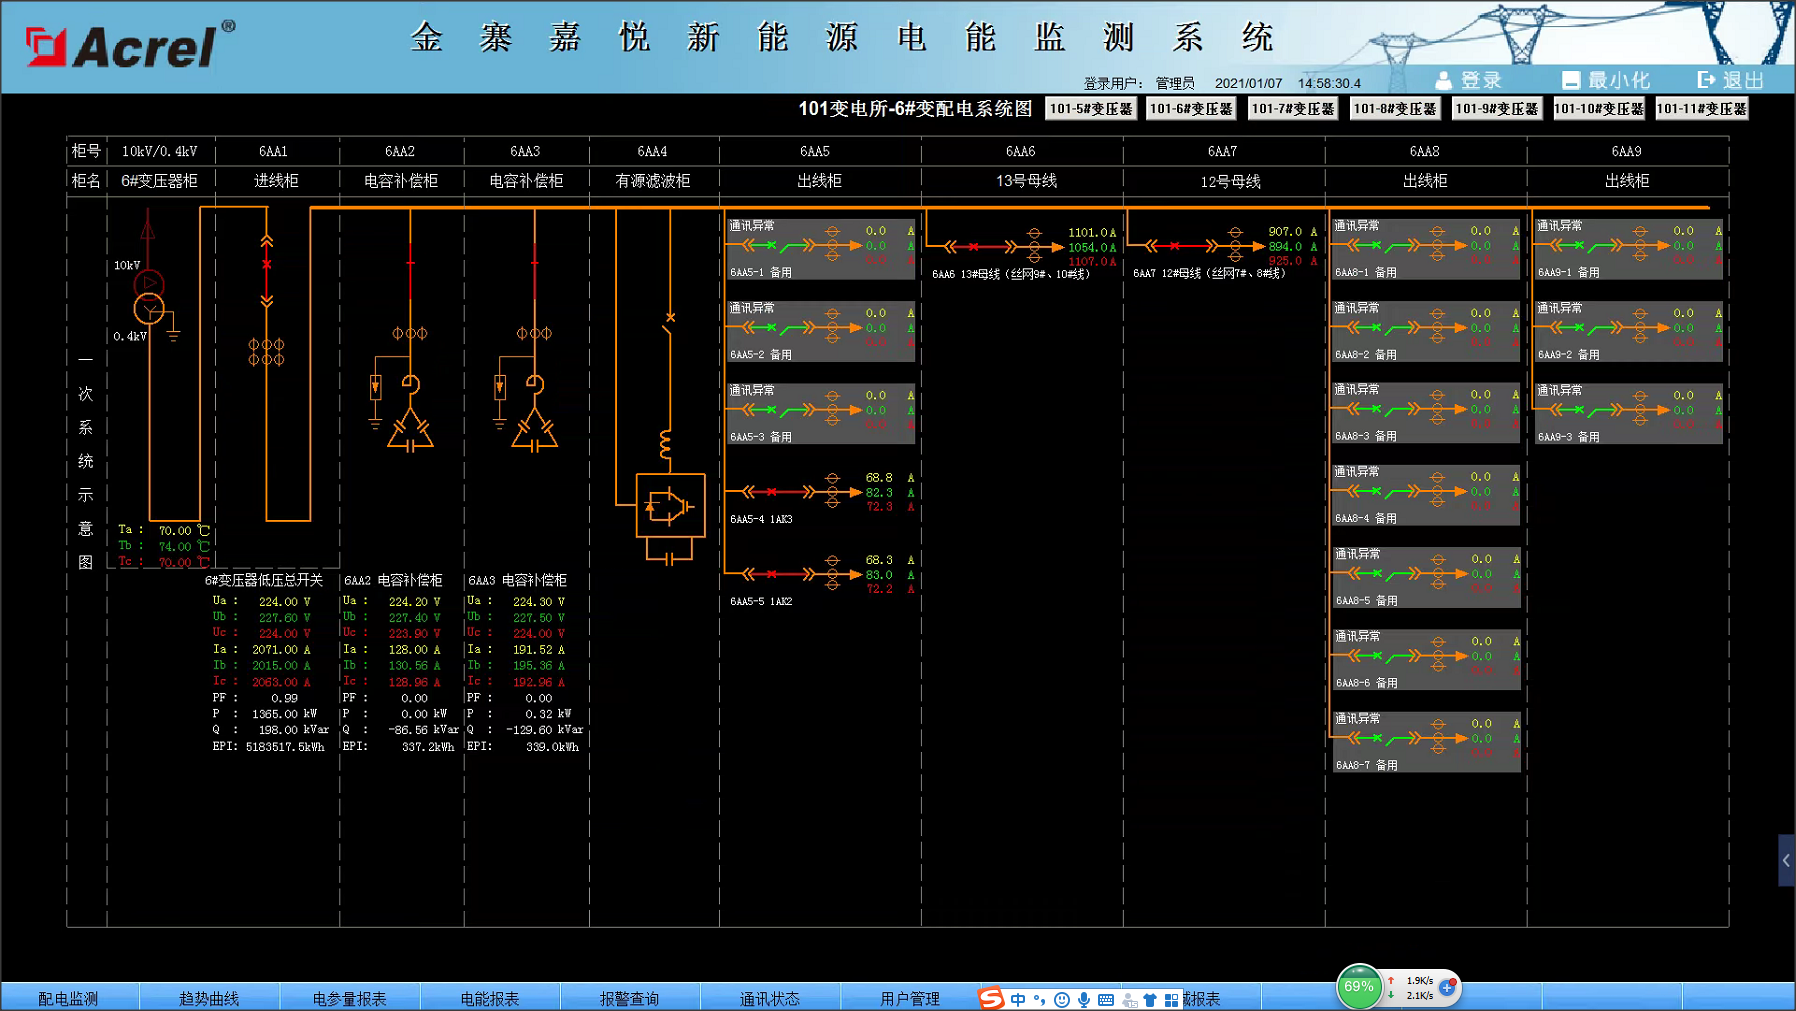Click the 登录 login user icon
This screenshot has width=1796, height=1011.
[x=1443, y=80]
